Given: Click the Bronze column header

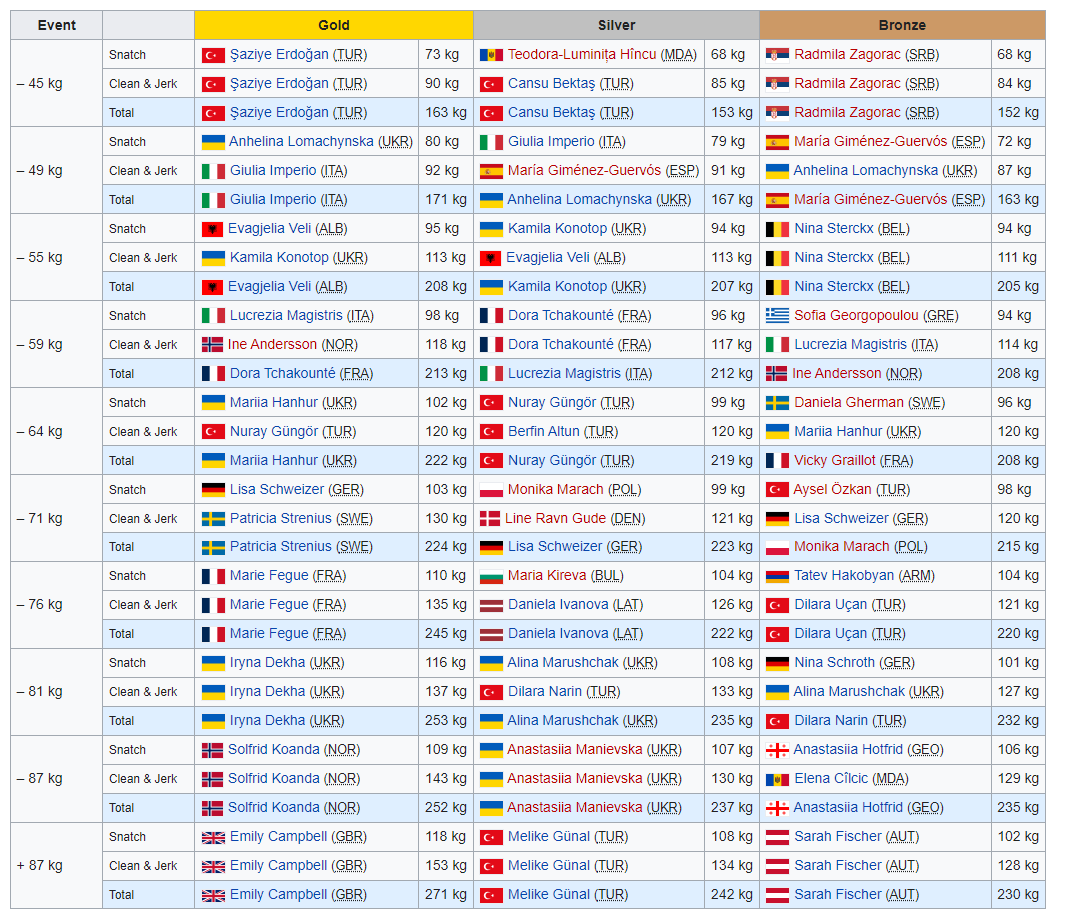Looking at the screenshot, I should coord(902,25).
